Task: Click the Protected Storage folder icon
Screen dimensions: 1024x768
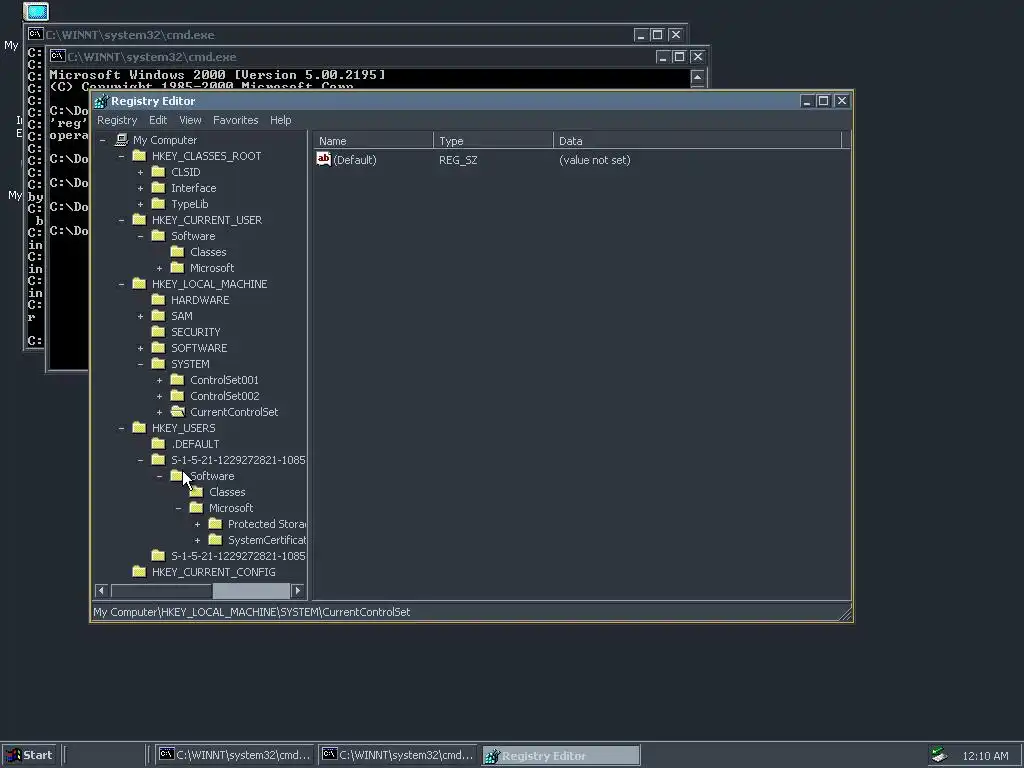Action: [215, 524]
